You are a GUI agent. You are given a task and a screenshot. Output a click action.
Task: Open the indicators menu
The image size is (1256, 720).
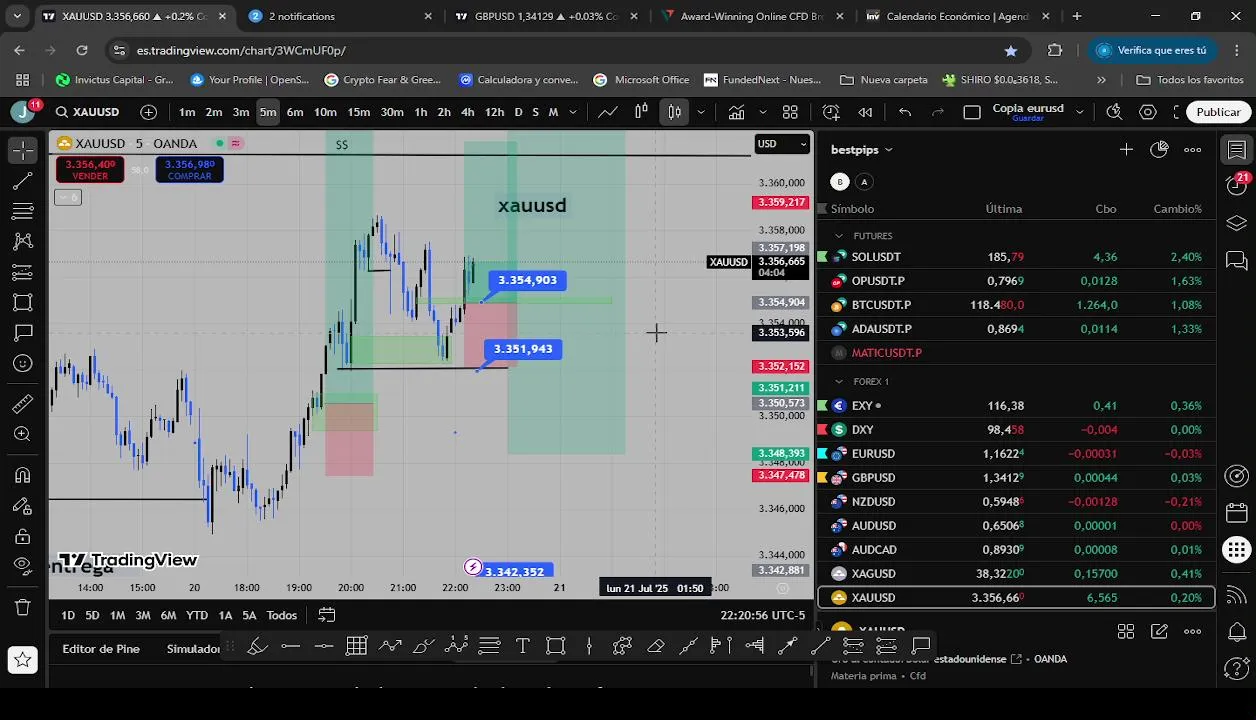click(736, 112)
